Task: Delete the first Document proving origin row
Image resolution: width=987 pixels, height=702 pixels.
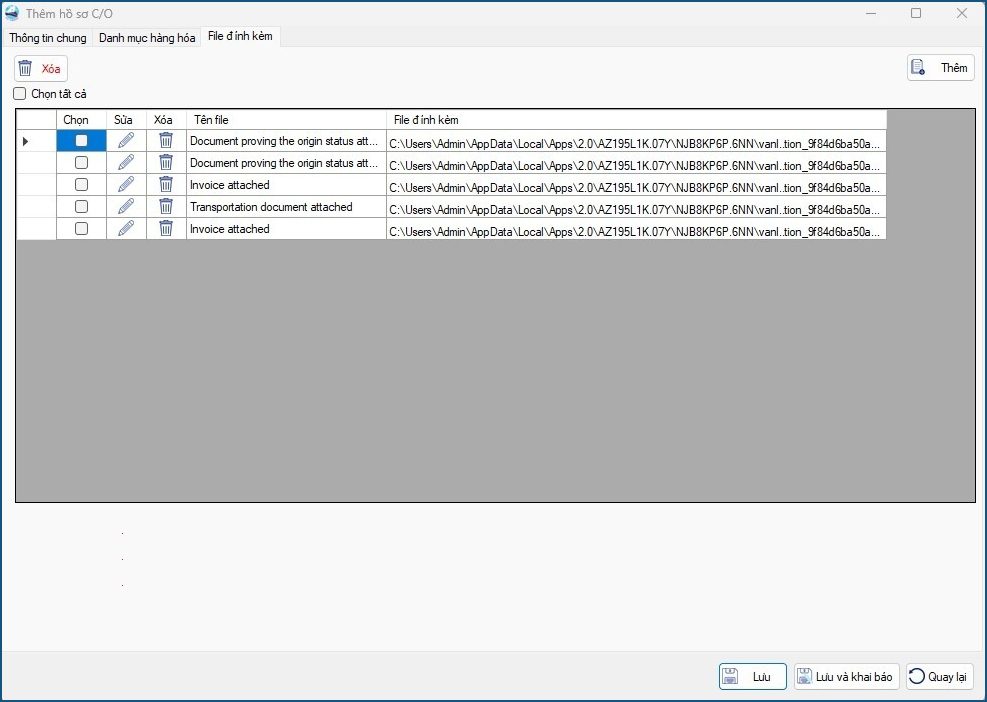Action: click(x=166, y=141)
